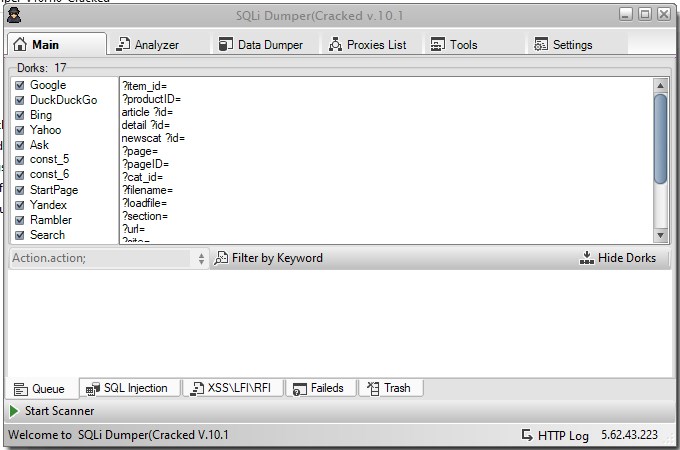Disable the Yandex search engine

20,205
